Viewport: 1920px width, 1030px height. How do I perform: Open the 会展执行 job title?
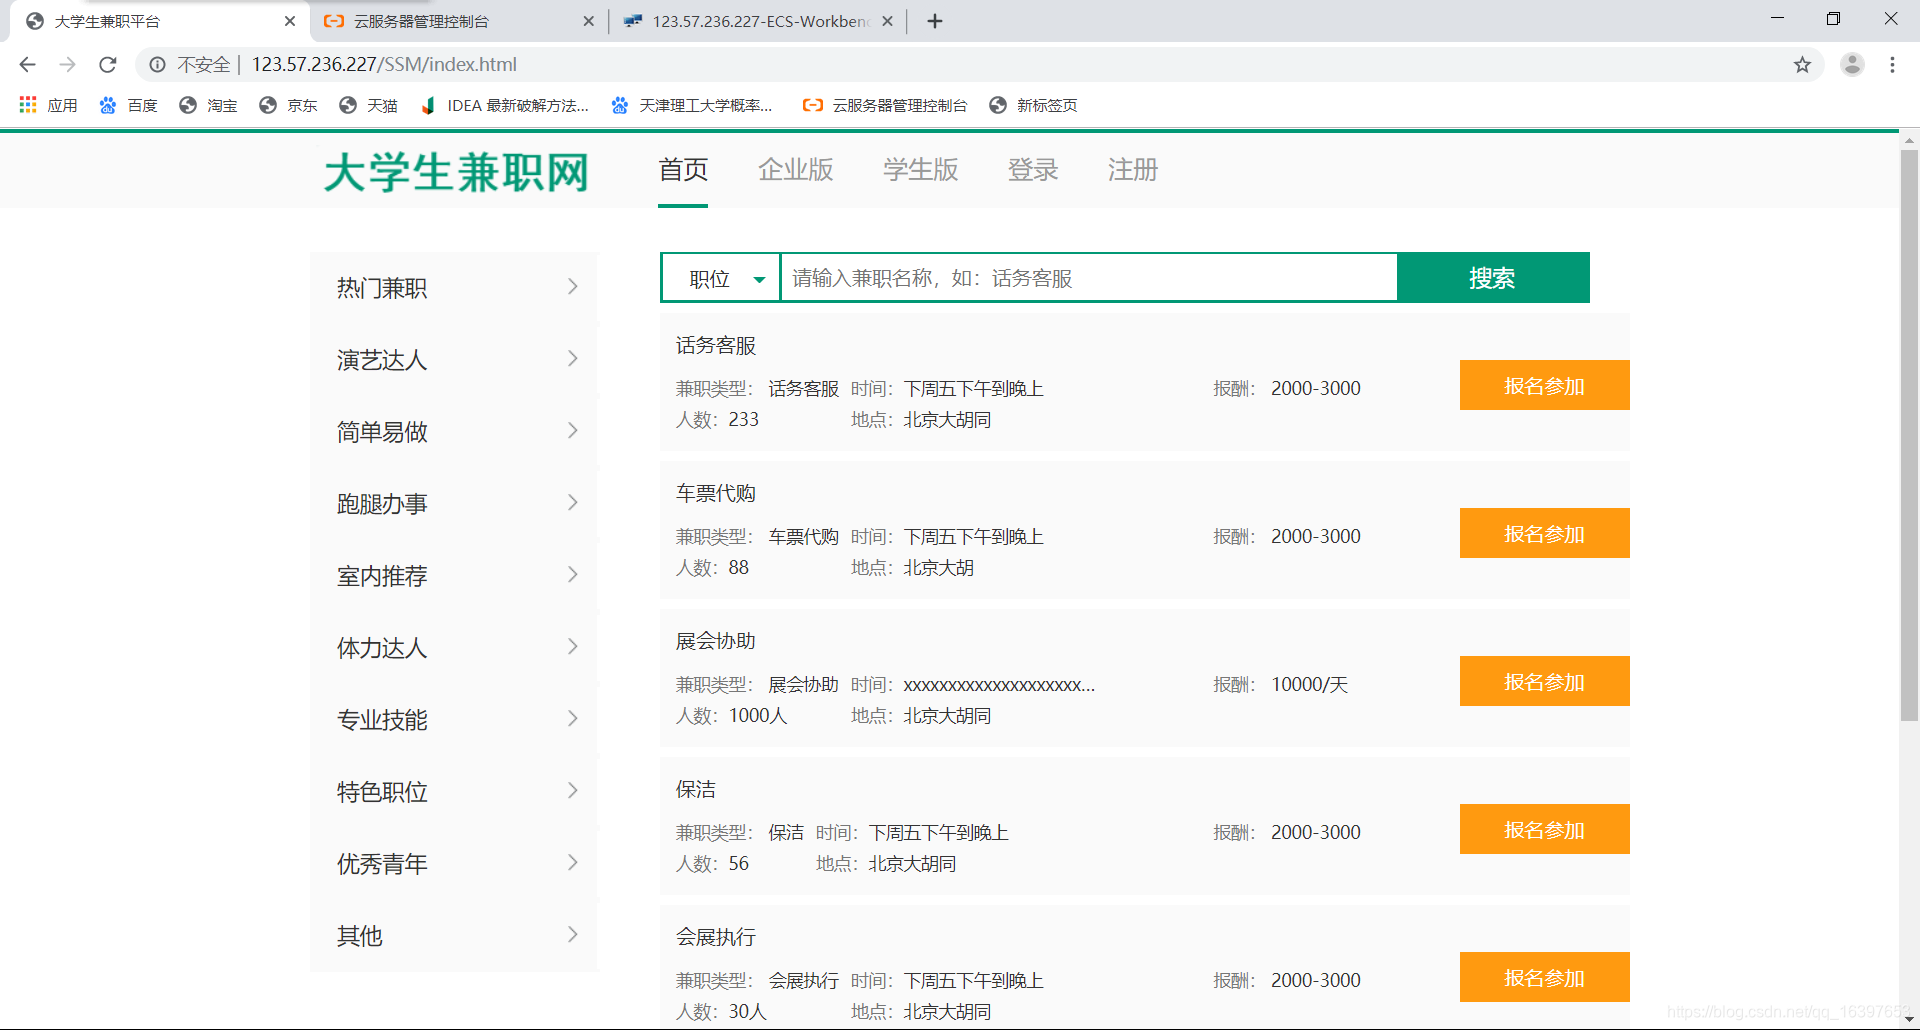click(x=716, y=937)
